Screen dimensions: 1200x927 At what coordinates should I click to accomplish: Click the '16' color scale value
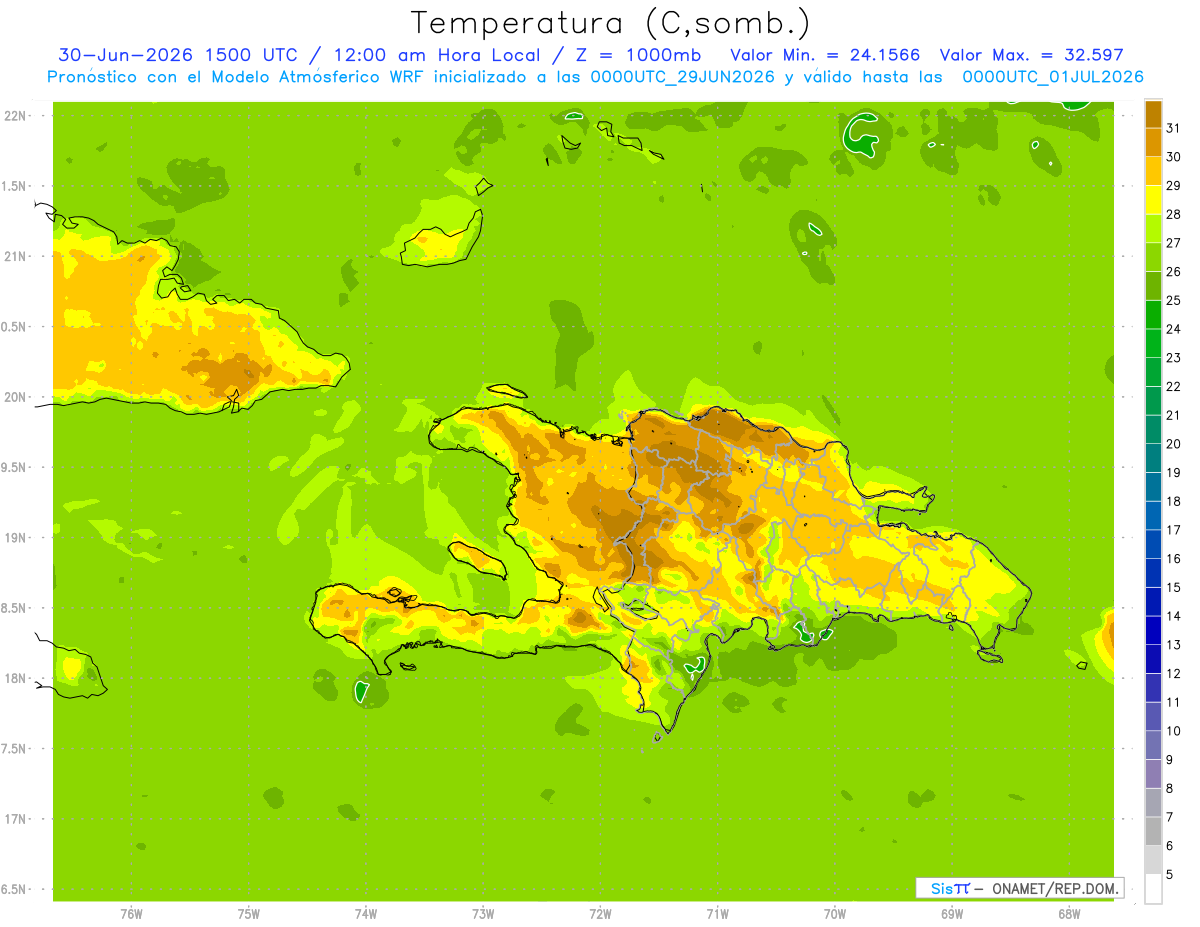pos(1174,559)
